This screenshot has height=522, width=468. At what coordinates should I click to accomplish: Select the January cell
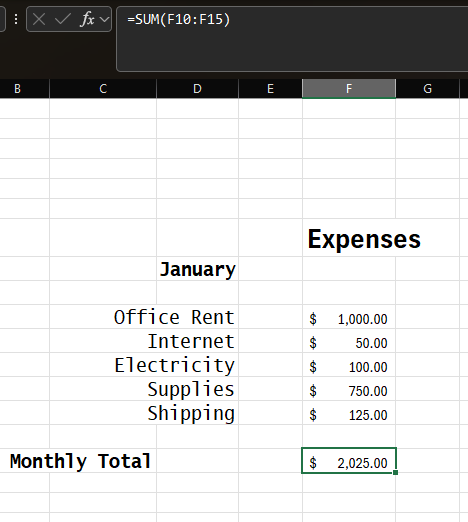tap(197, 269)
